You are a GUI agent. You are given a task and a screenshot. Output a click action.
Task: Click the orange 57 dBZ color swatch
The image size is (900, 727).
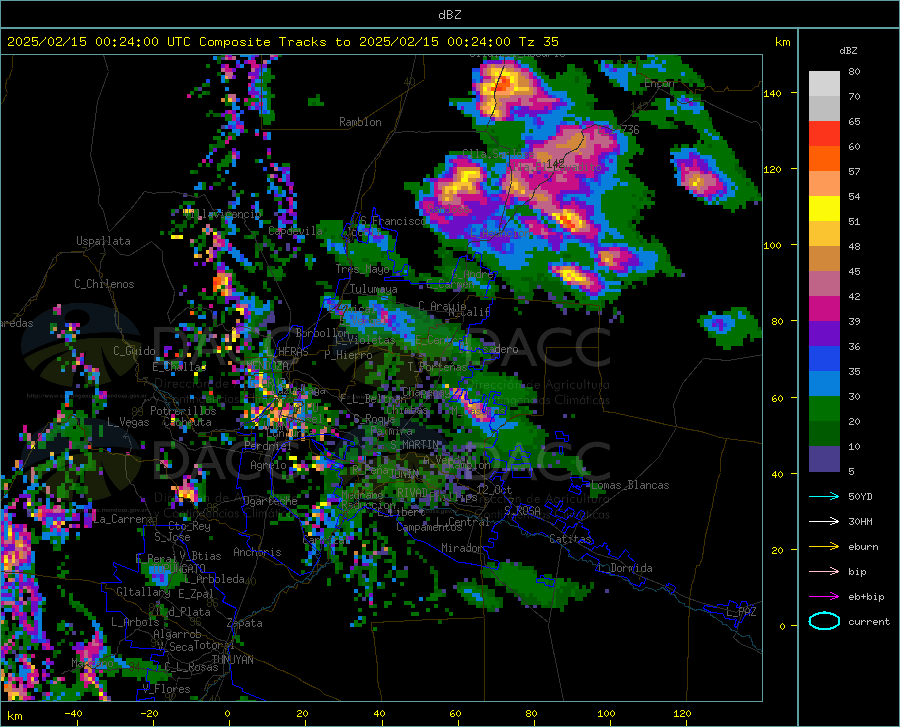coord(824,159)
